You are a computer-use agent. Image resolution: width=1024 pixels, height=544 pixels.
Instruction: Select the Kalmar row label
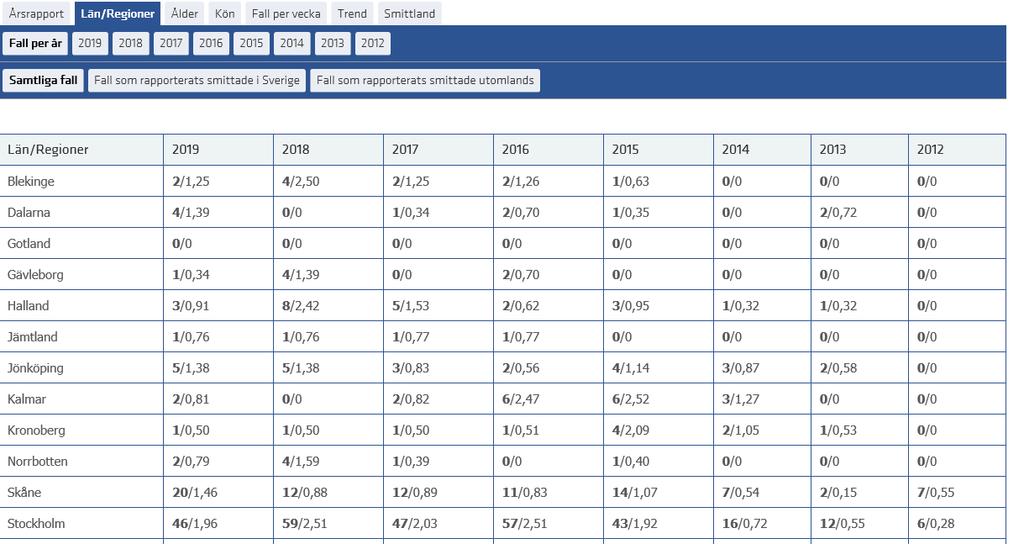click(27, 399)
